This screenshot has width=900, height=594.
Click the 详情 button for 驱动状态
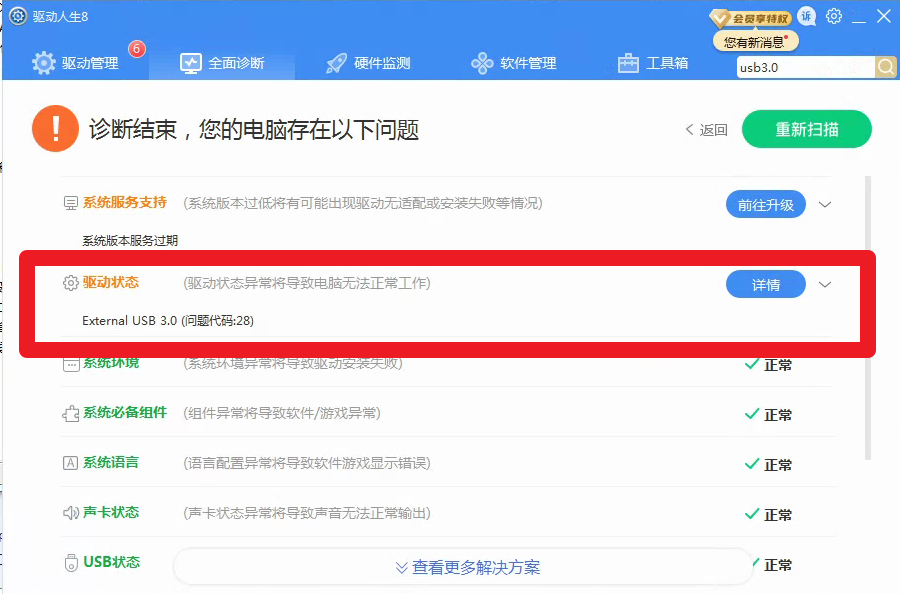[766, 284]
